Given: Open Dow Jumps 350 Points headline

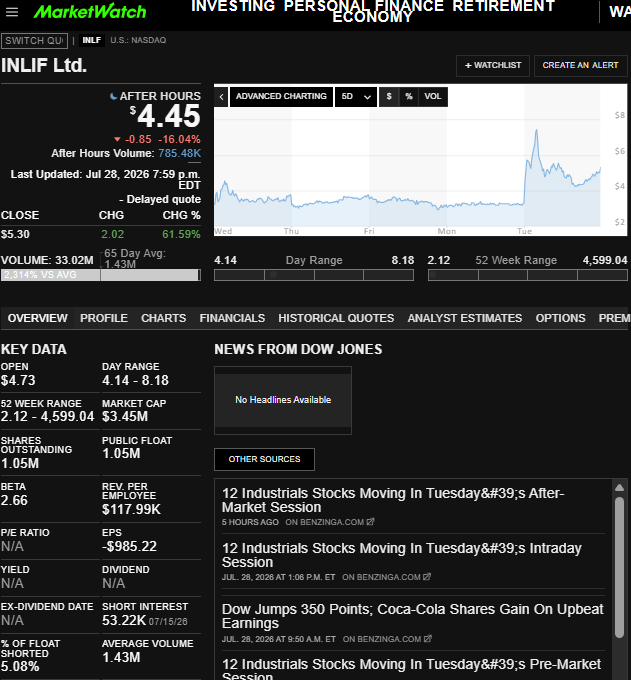Looking at the screenshot, I should pos(412,616).
